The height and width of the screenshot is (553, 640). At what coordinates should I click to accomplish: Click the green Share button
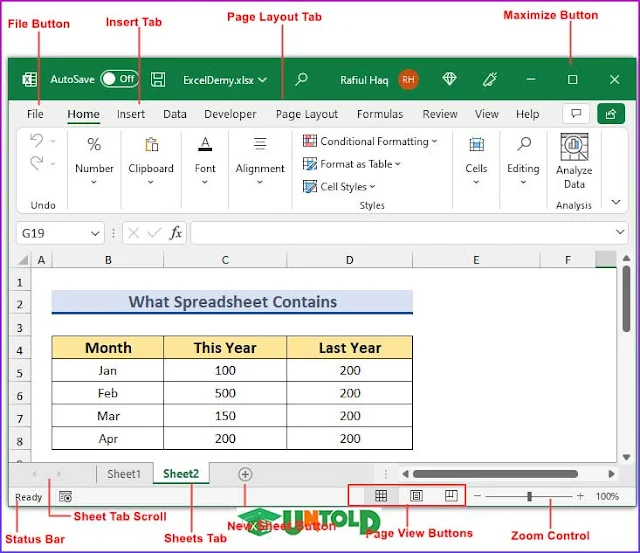point(611,113)
